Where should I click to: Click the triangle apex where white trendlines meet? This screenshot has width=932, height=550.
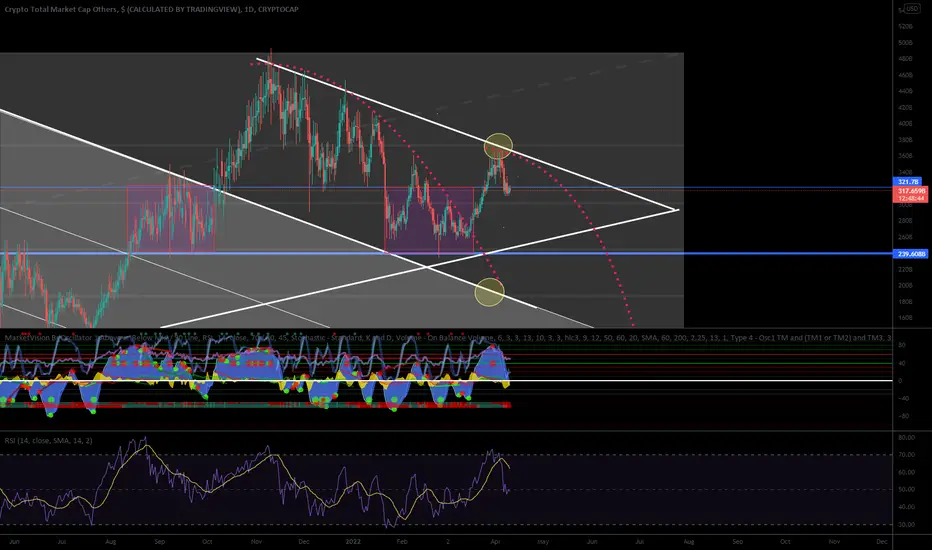[676, 210]
